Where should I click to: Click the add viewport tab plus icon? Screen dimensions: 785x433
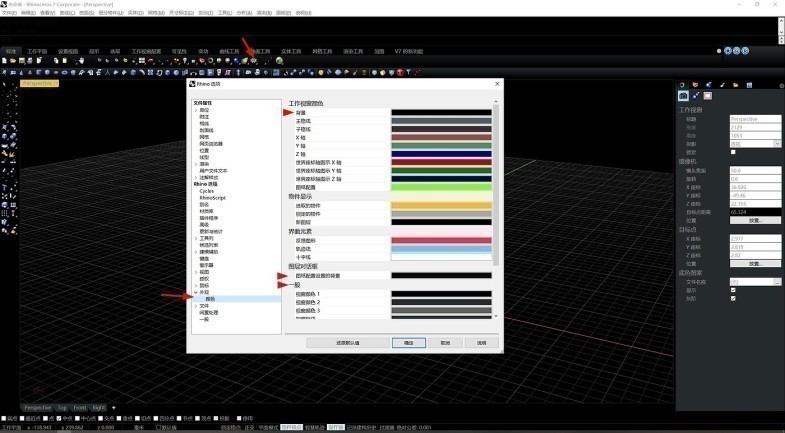pyautogui.click(x=114, y=407)
